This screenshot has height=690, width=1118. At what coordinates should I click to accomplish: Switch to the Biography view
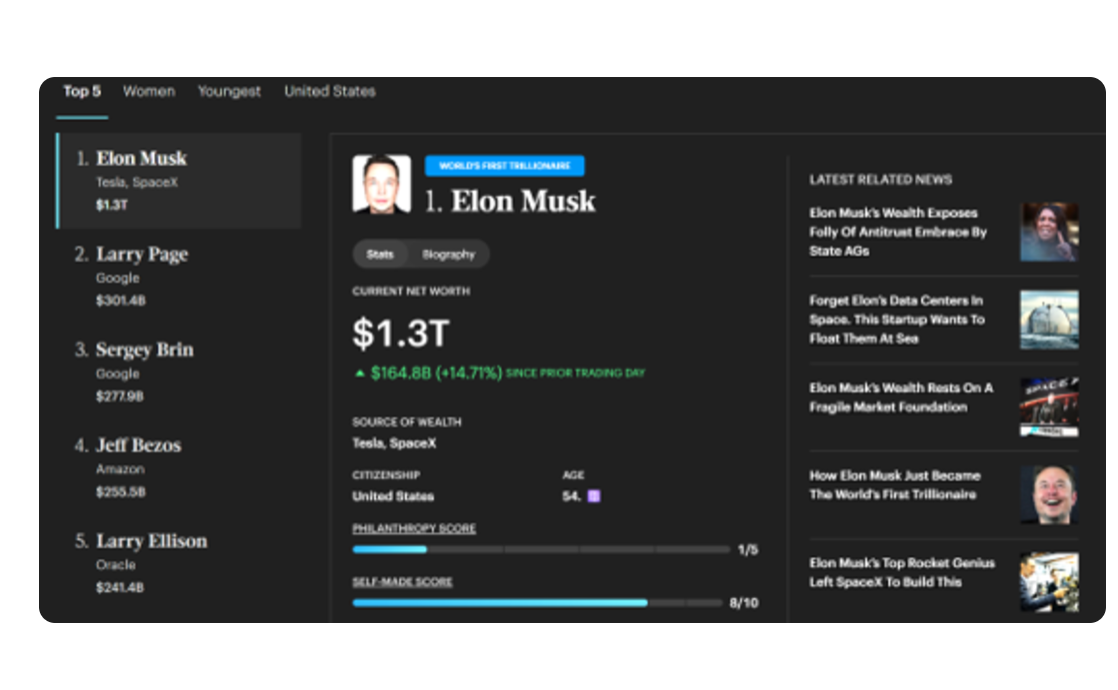448,254
